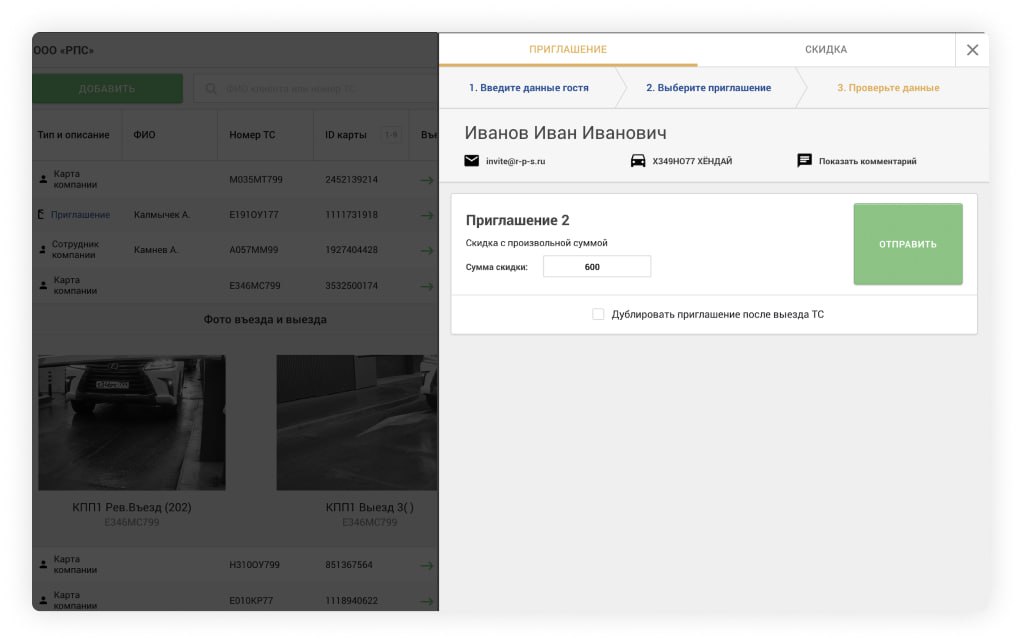Open the КПП1 Рев.Въезд (202) photo thumbnail

(x=131, y=422)
